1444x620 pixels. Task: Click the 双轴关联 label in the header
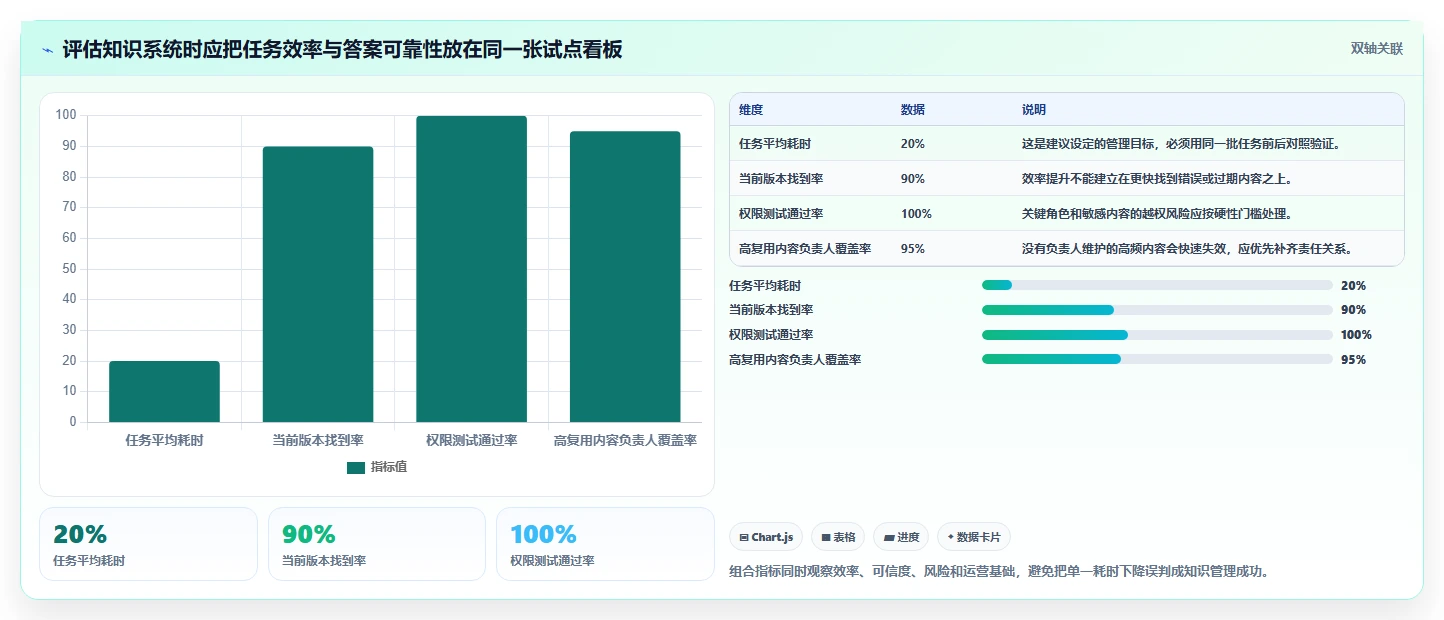coord(1377,48)
